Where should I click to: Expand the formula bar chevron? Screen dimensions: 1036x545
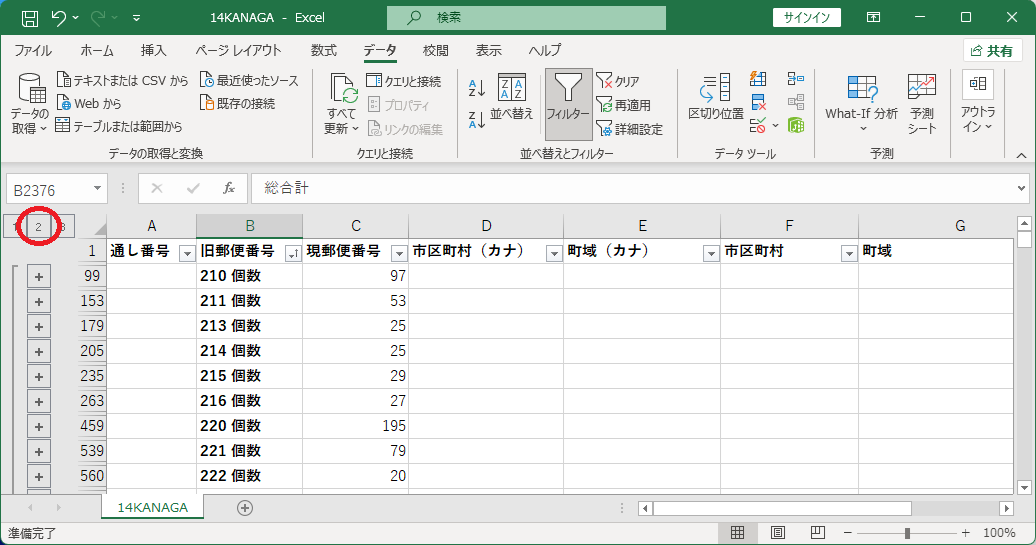pos(1021,189)
